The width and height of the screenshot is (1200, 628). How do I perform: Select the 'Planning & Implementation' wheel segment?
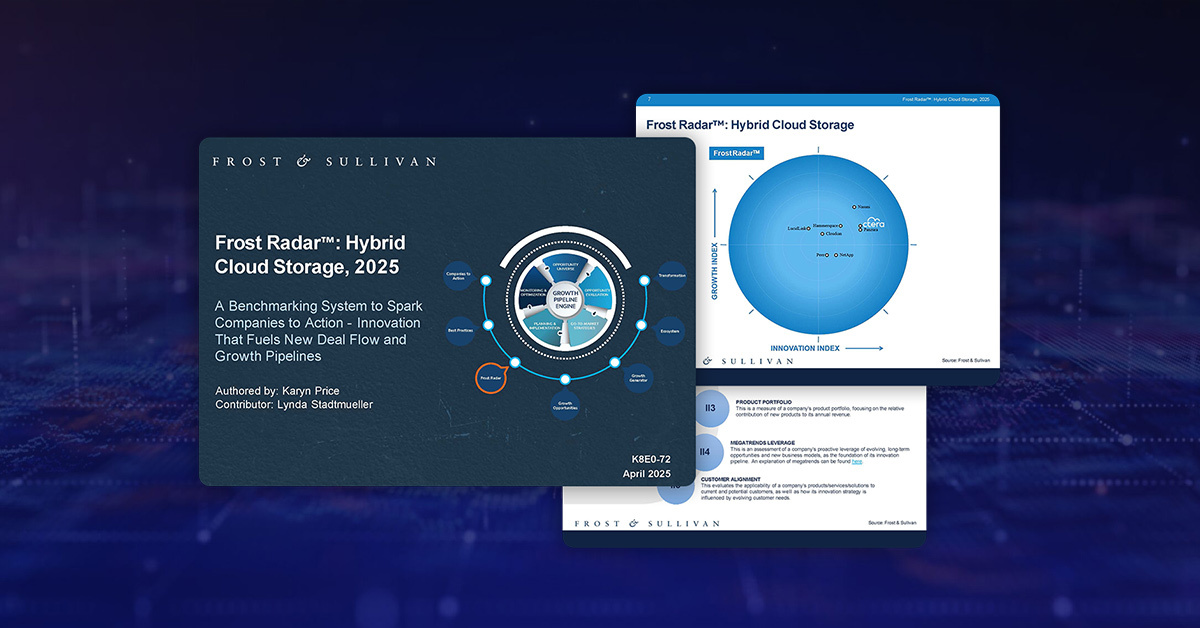(x=544, y=327)
